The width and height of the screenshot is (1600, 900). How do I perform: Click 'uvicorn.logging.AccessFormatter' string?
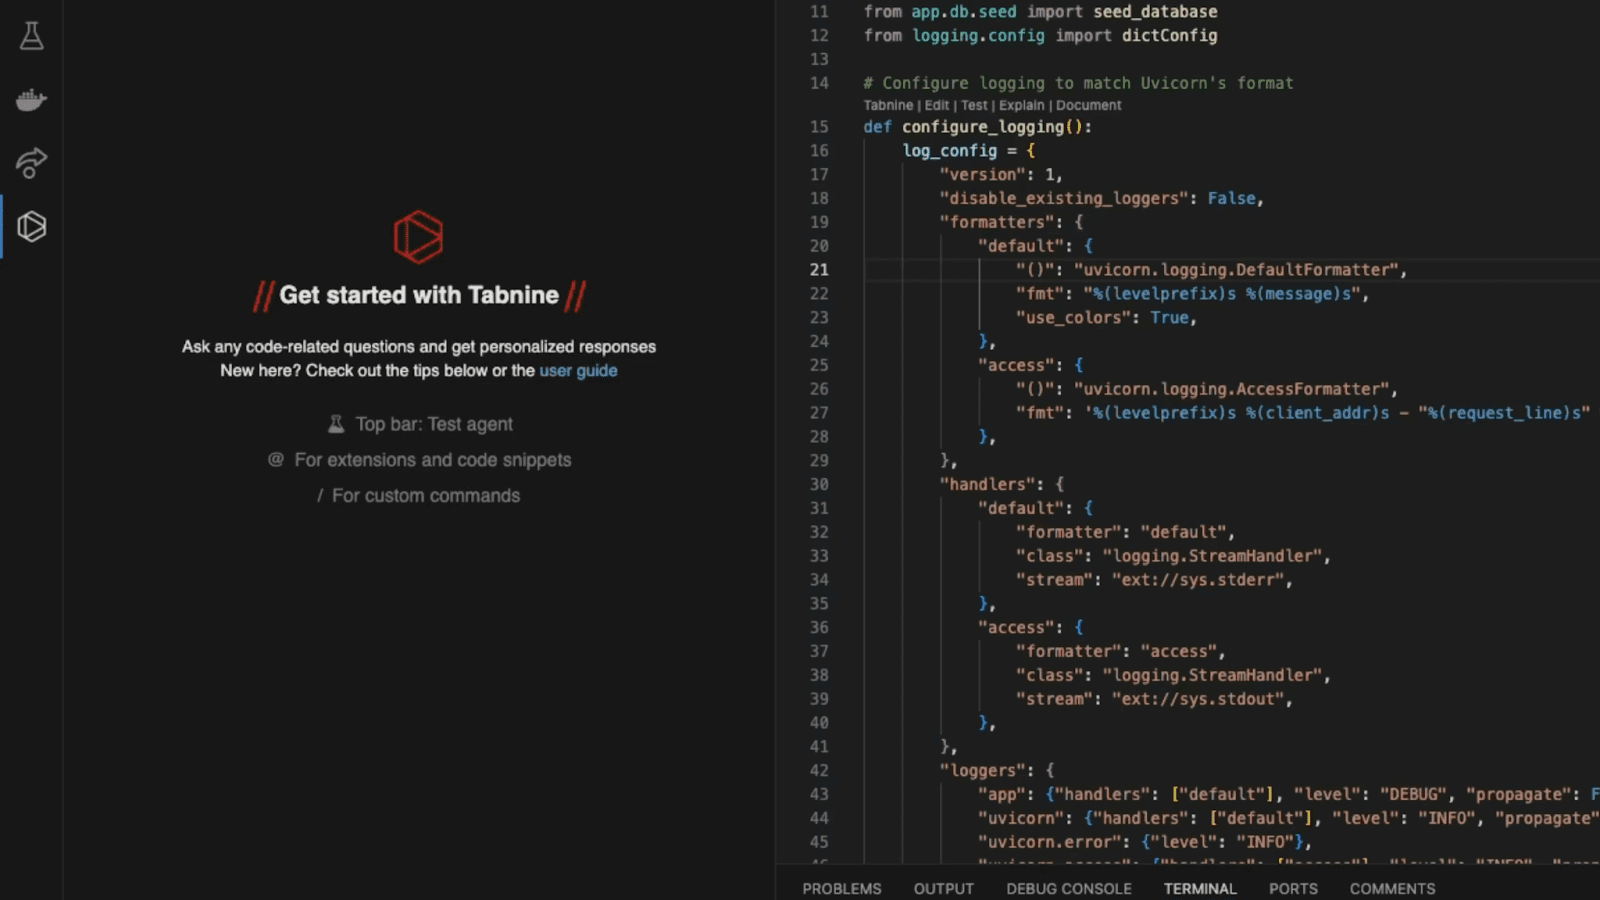tap(1231, 389)
